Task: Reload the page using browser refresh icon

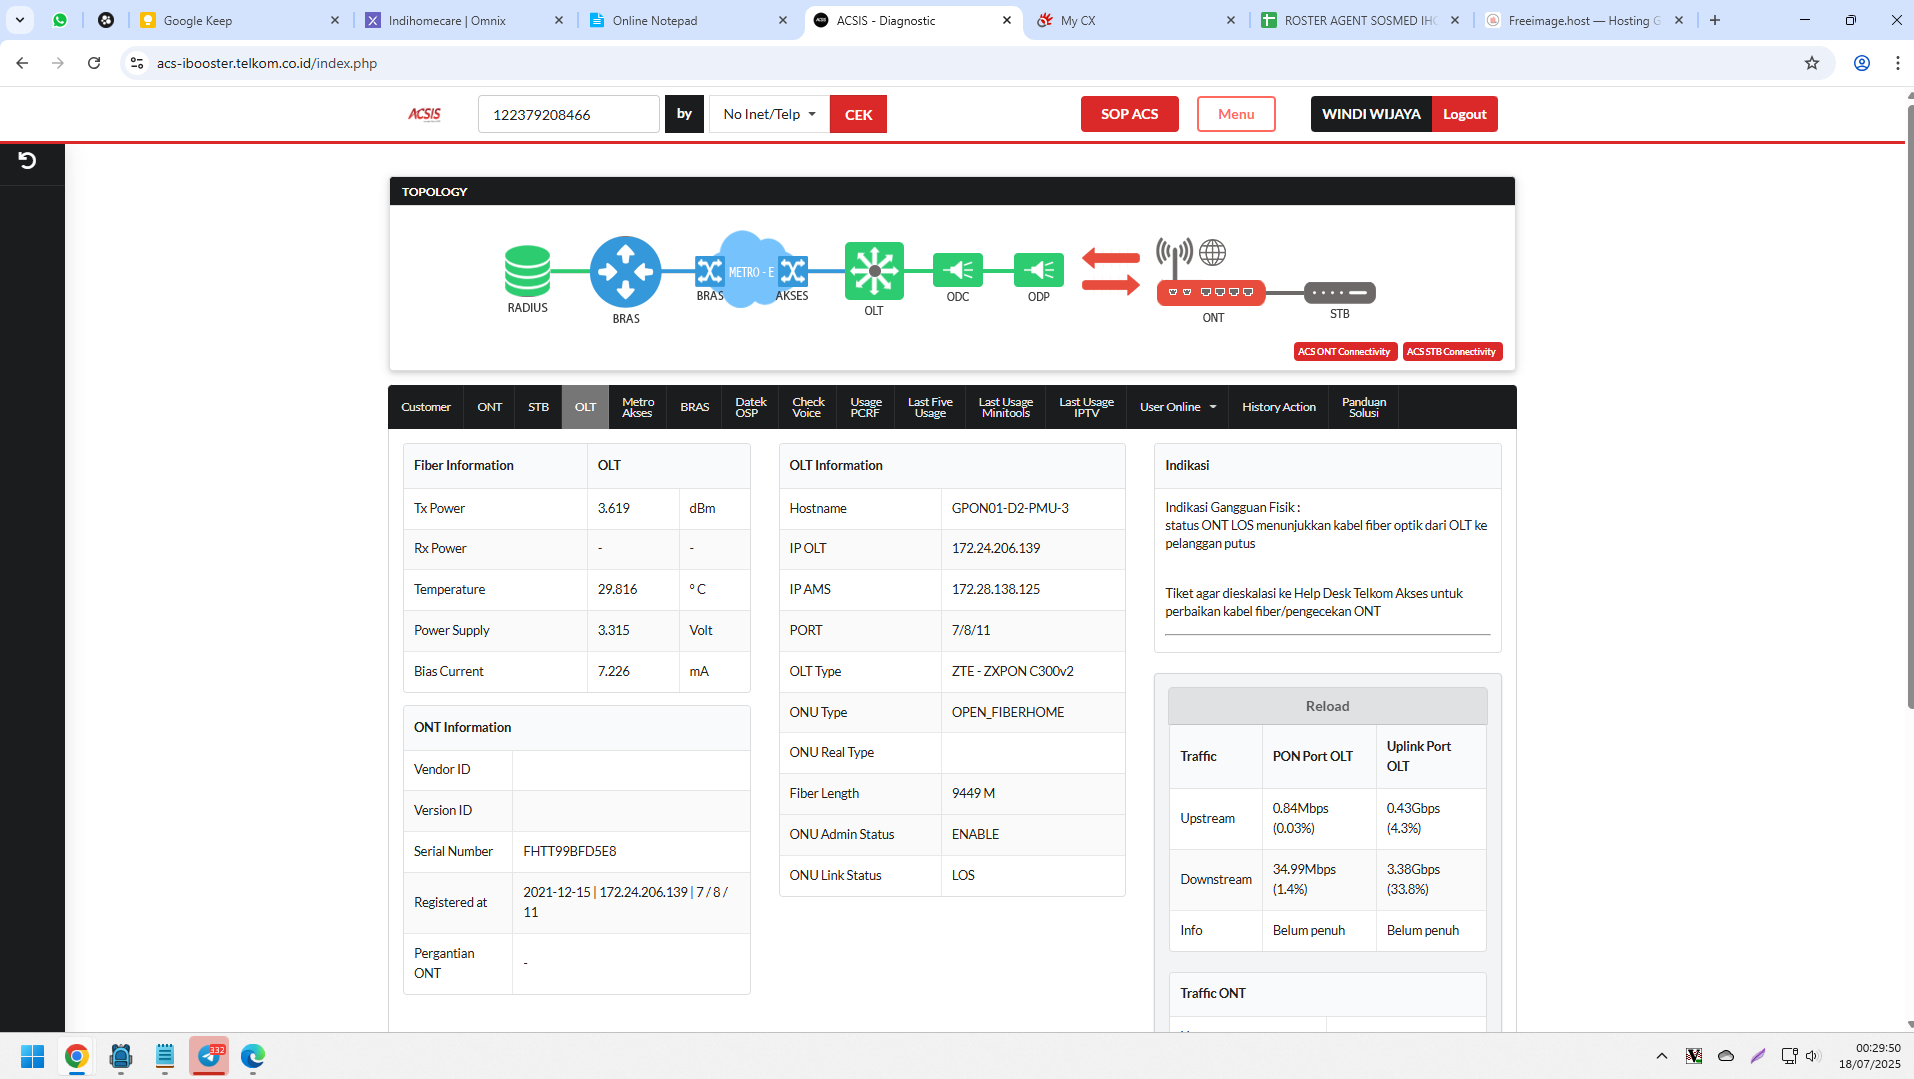Action: 94,63
